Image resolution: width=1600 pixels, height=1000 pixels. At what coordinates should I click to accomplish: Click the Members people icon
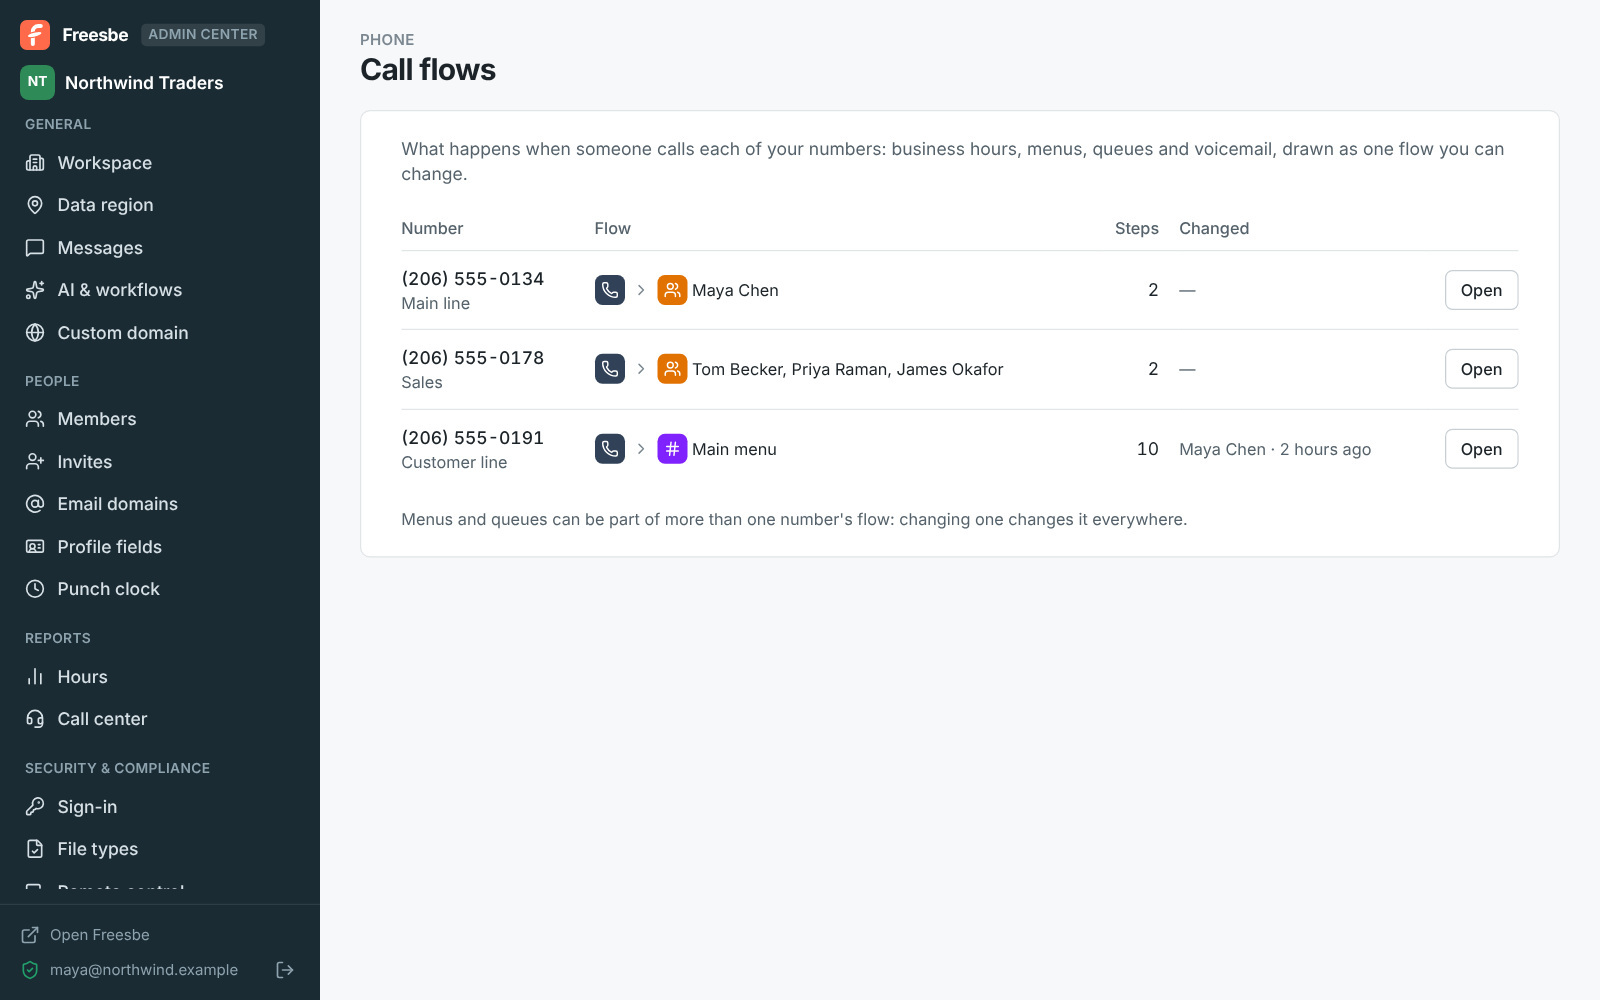pos(35,419)
